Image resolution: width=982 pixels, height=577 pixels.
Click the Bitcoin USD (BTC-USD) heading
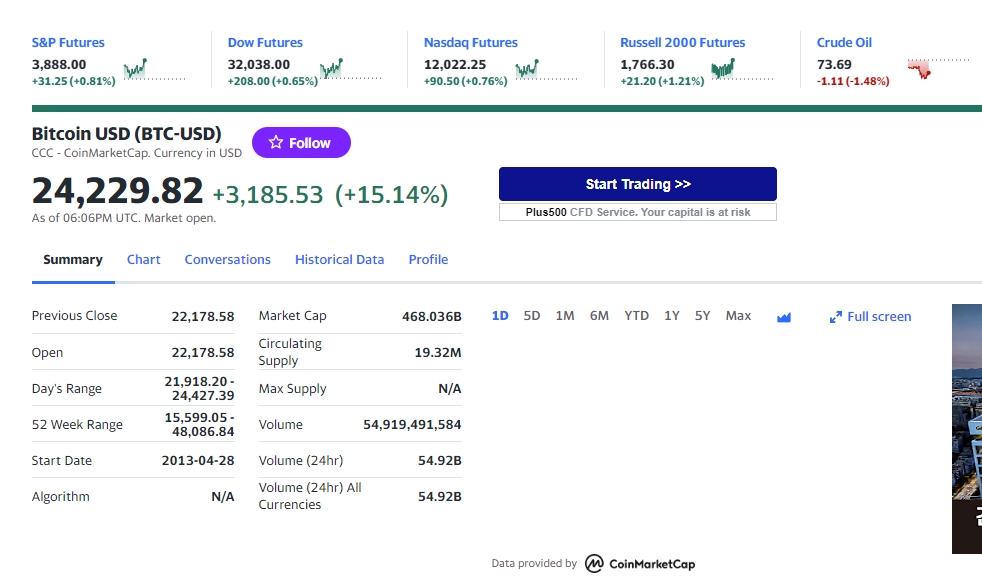click(x=127, y=133)
